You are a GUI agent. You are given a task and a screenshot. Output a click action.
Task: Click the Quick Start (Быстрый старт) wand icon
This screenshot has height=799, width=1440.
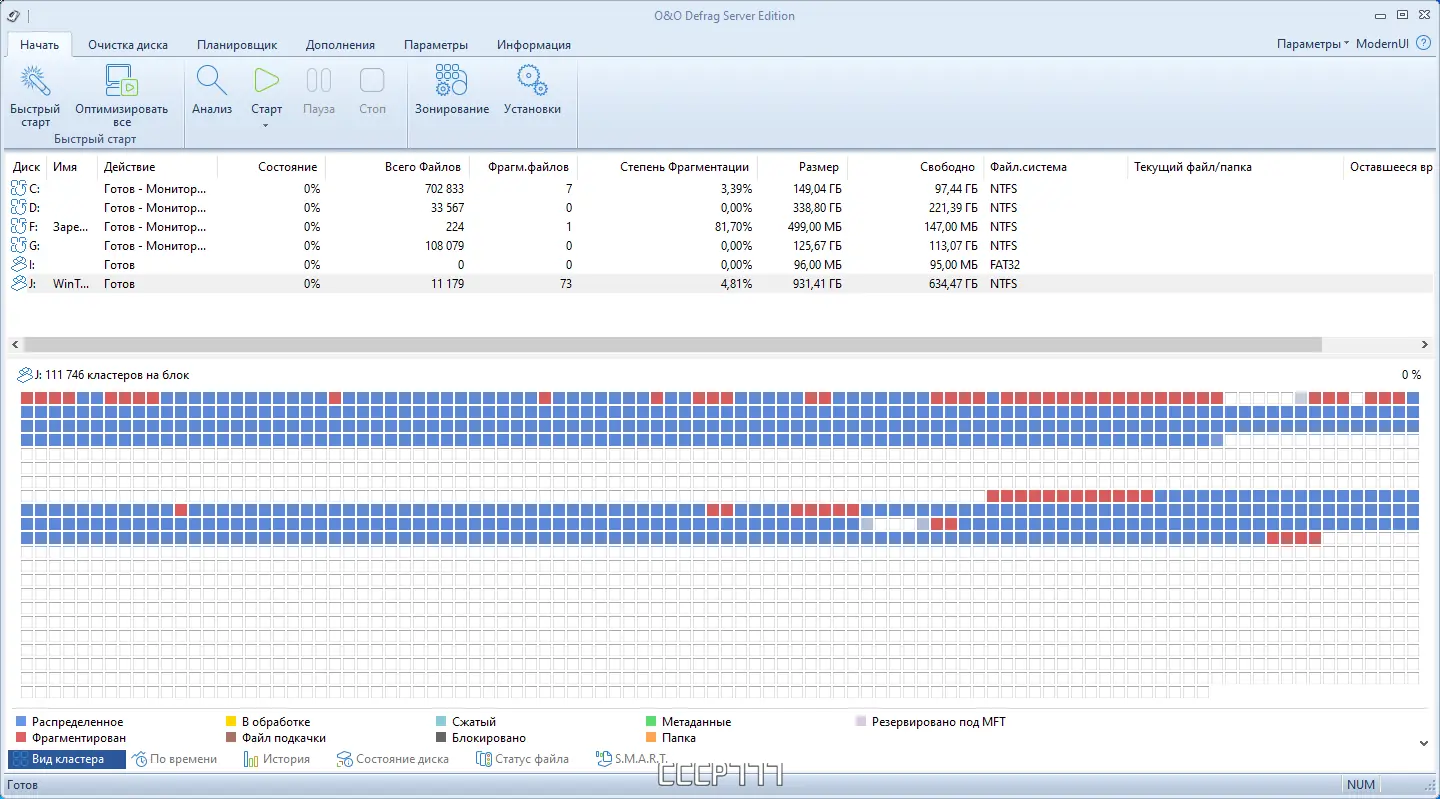click(35, 82)
